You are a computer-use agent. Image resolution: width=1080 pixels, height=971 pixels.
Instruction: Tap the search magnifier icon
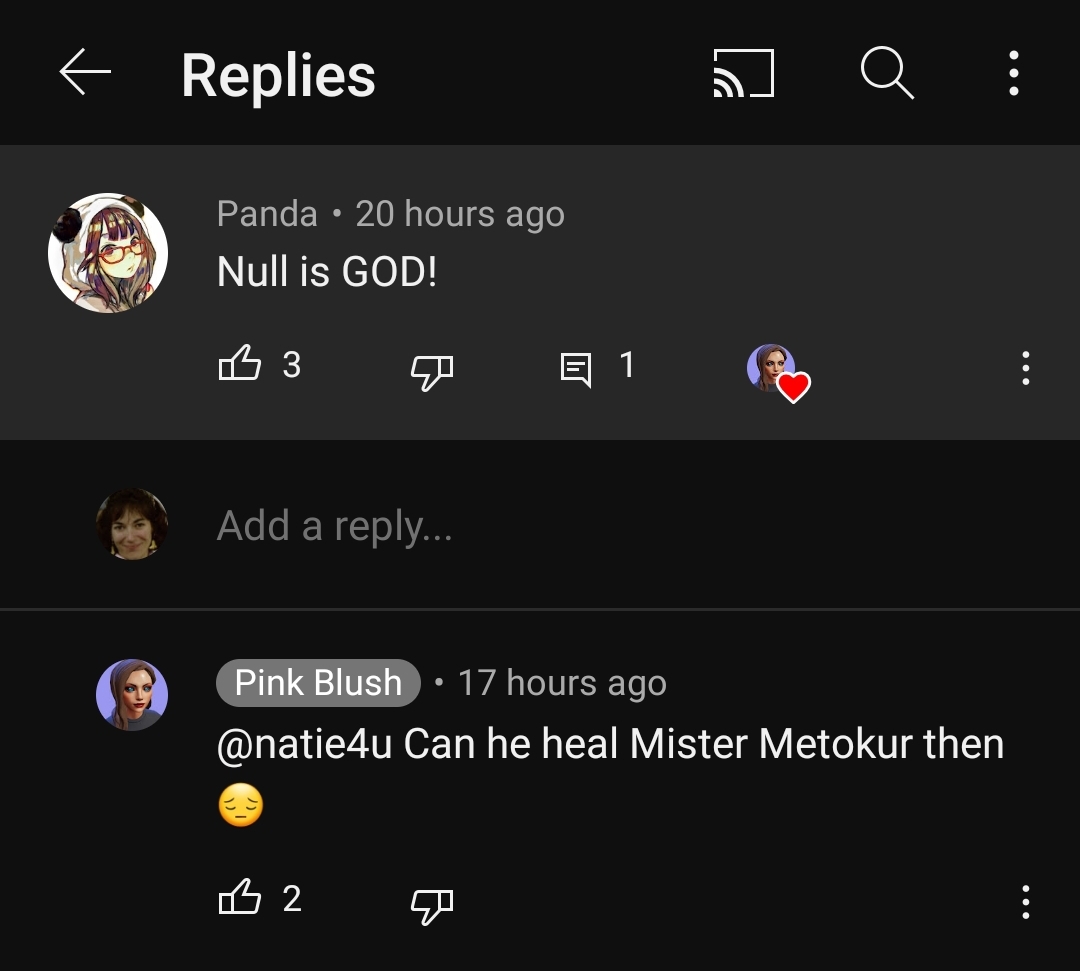tap(886, 74)
